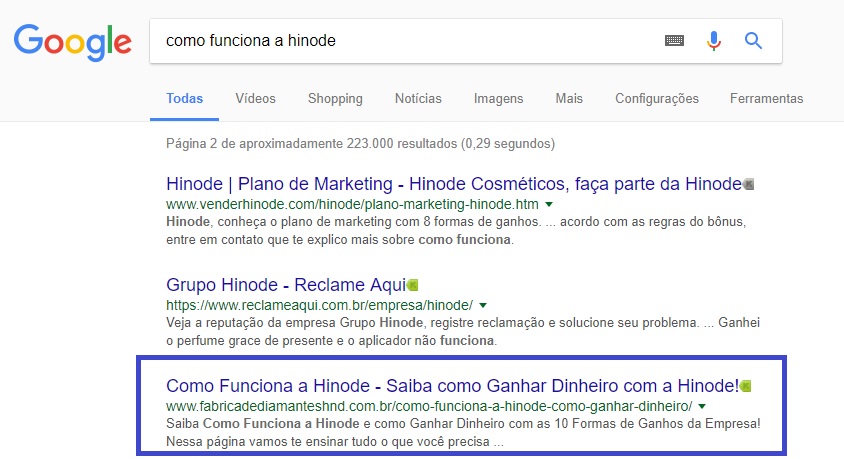Switch to the Vídeos tab
The image size is (844, 459).
(x=255, y=98)
